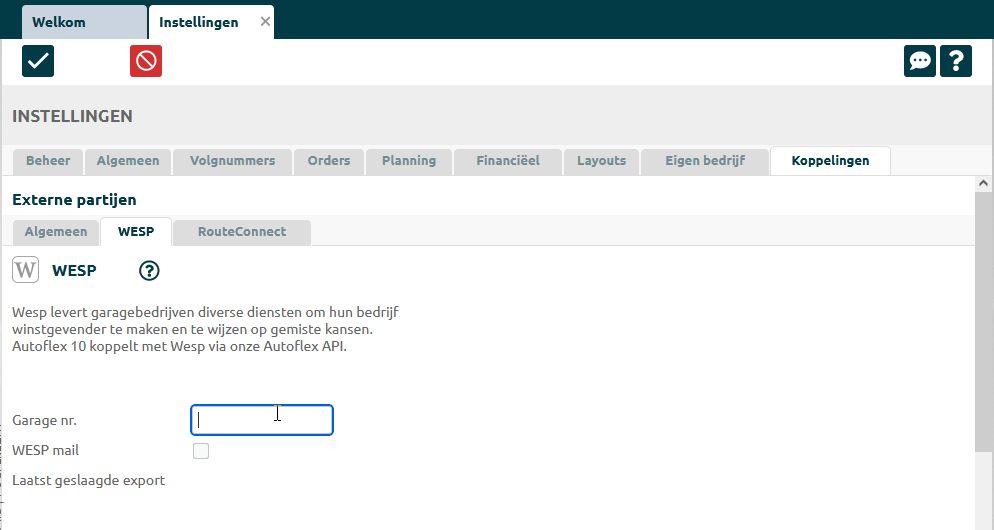The width and height of the screenshot is (994, 530).
Task: Switch to the Planning tab
Action: pyautogui.click(x=408, y=161)
